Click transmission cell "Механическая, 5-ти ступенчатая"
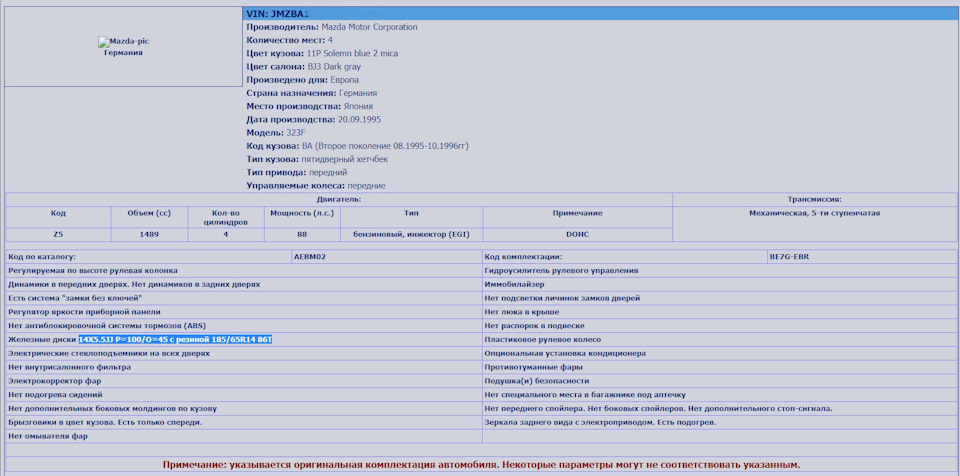 click(815, 224)
